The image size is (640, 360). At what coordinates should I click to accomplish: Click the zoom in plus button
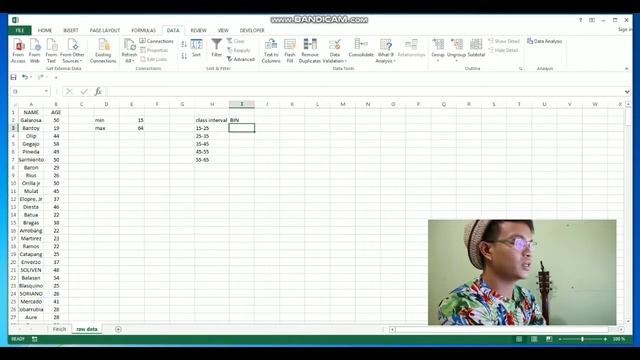[x=605, y=339]
